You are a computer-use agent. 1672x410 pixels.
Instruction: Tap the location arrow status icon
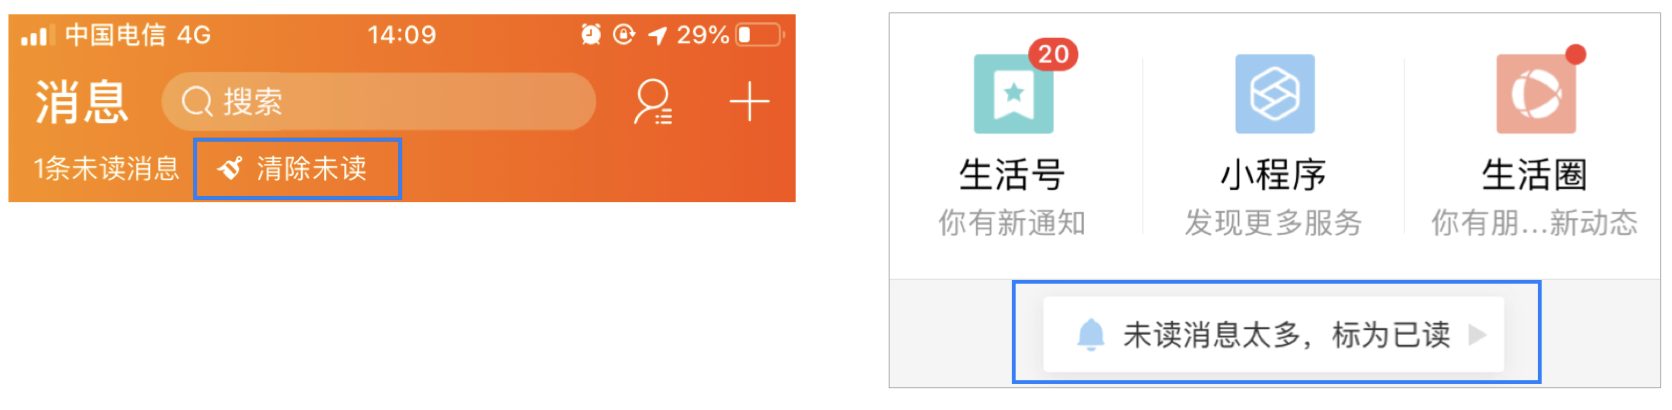coord(657,36)
